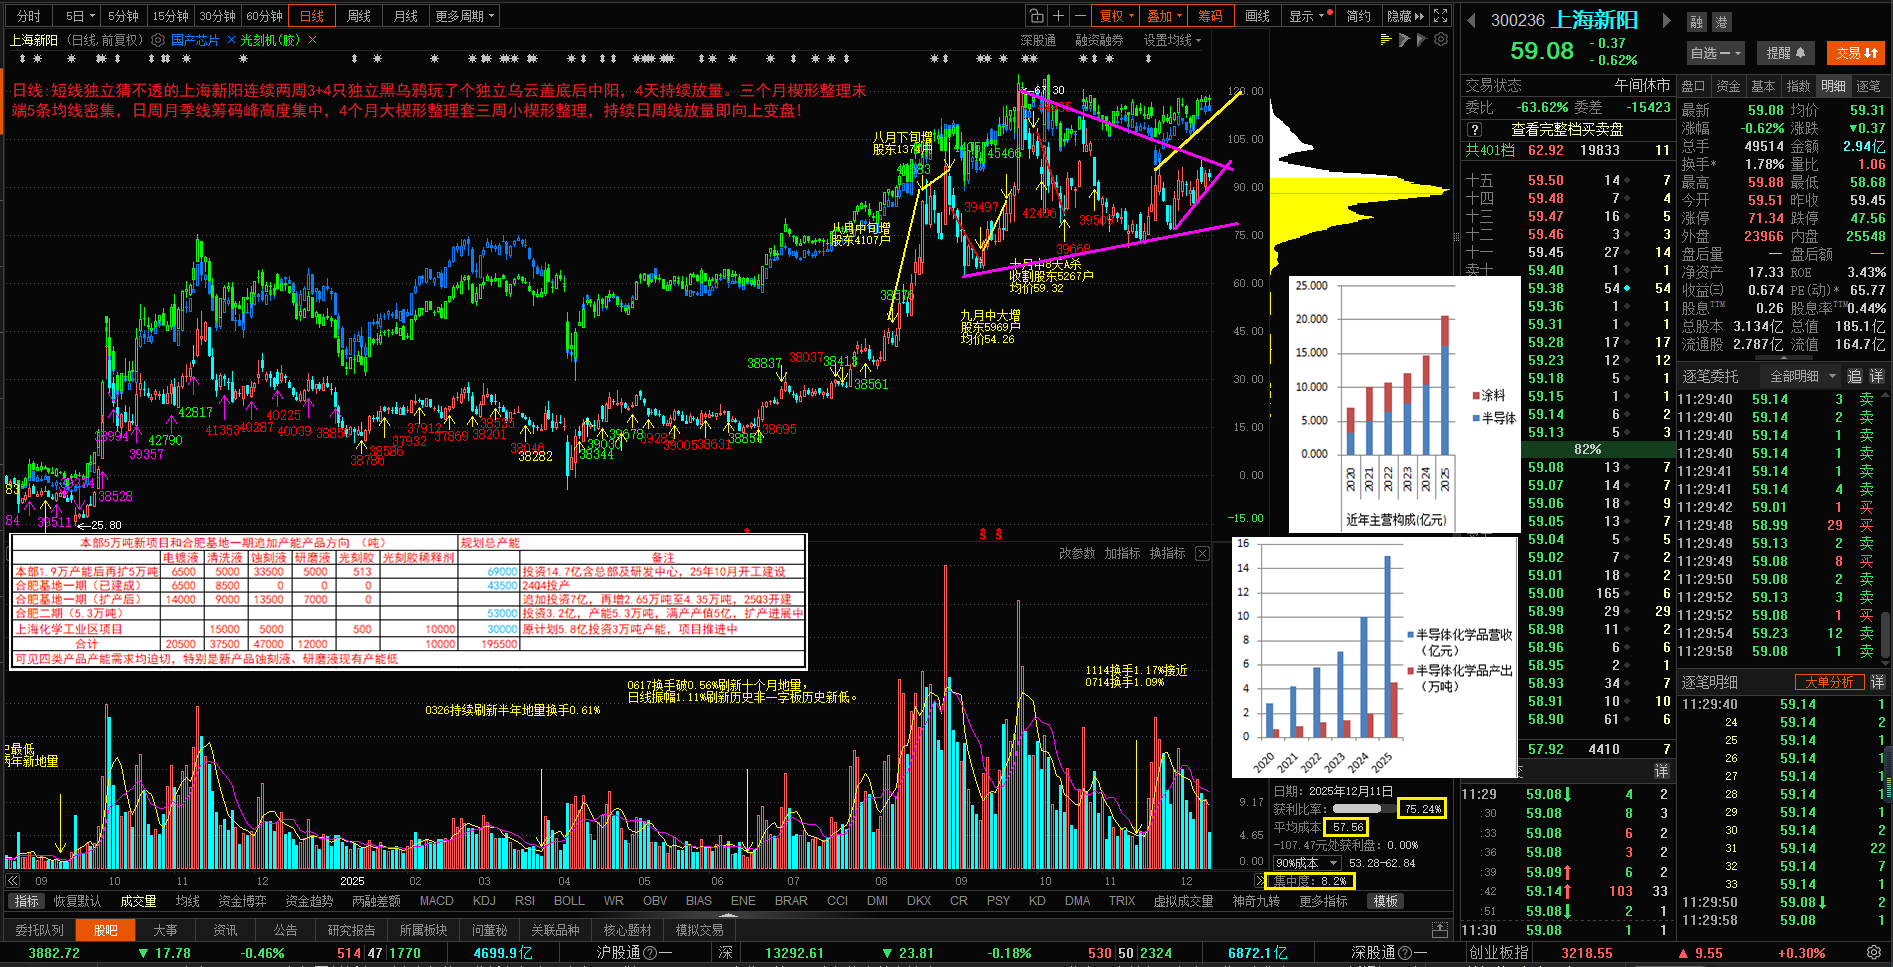
Task: Click the 港 Hong Kong connect badge
Action: click(x=1721, y=22)
